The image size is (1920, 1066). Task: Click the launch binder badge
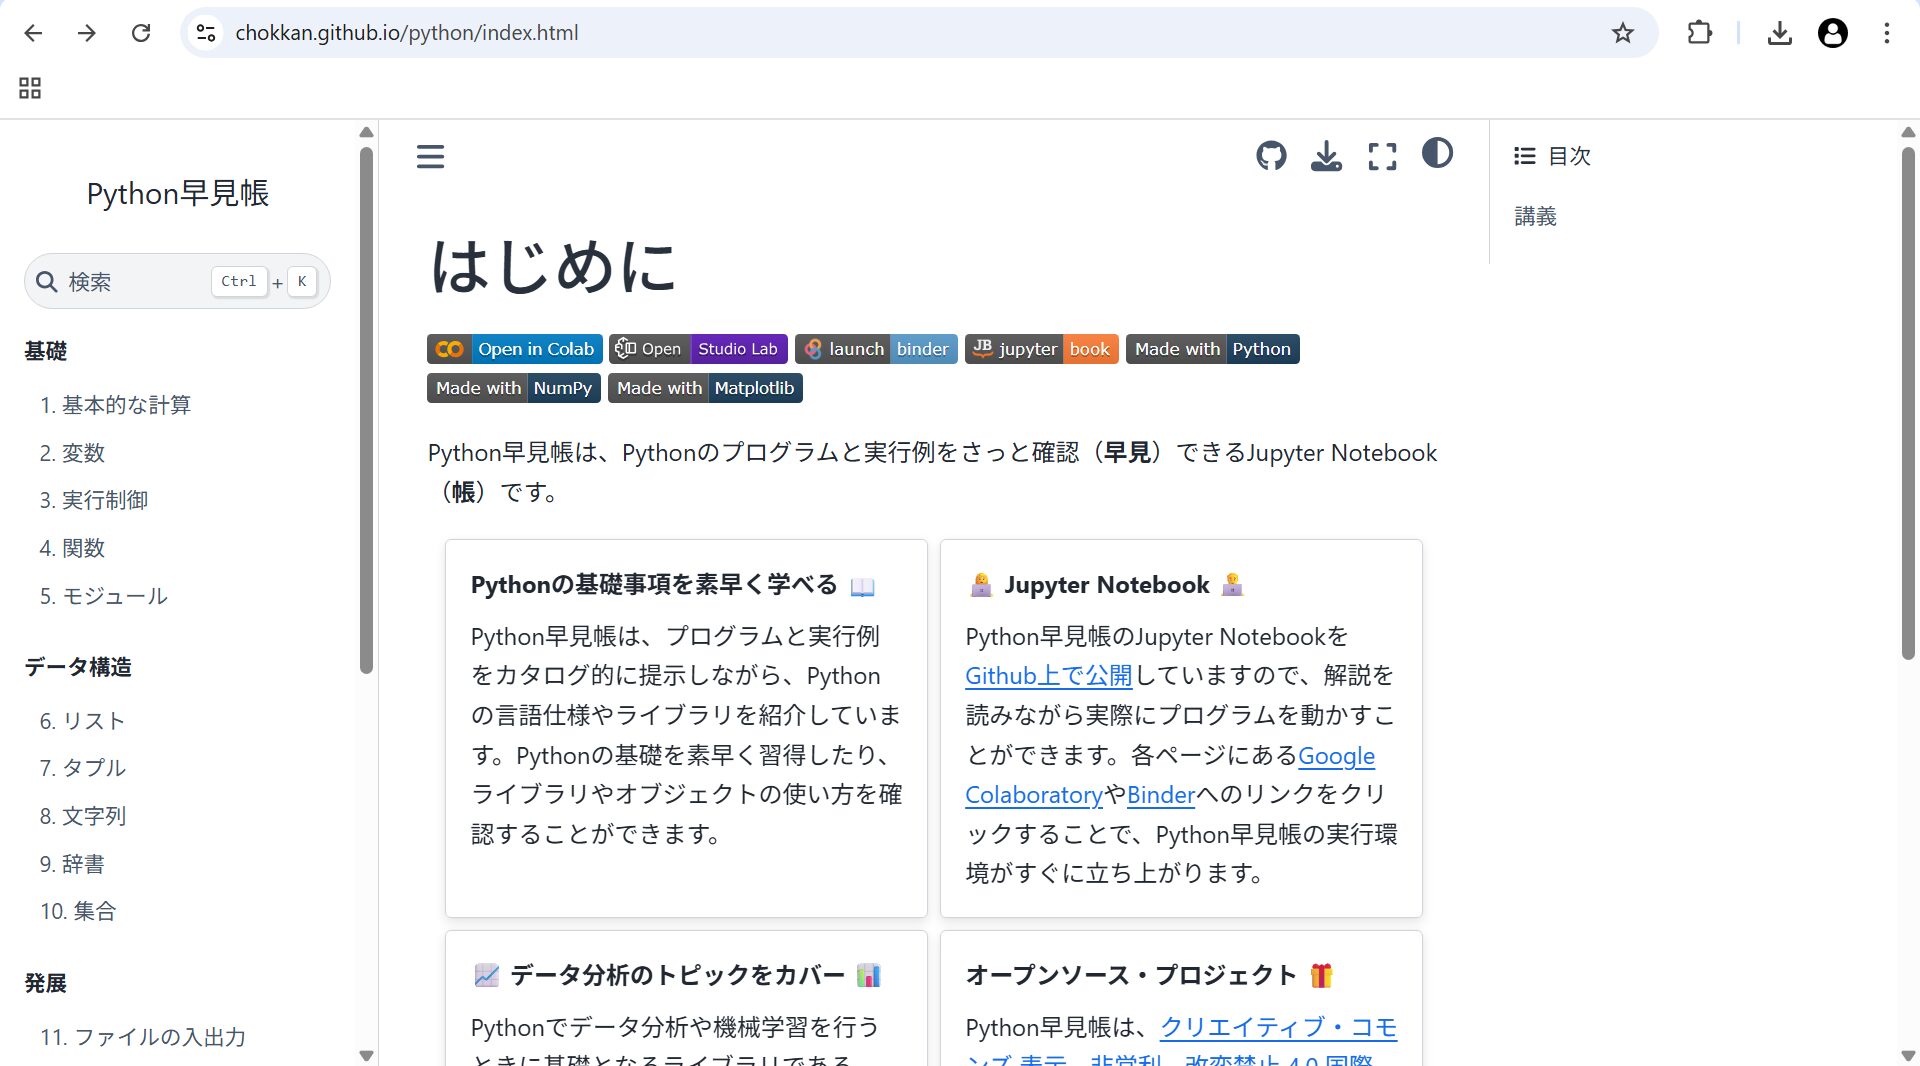(x=876, y=349)
